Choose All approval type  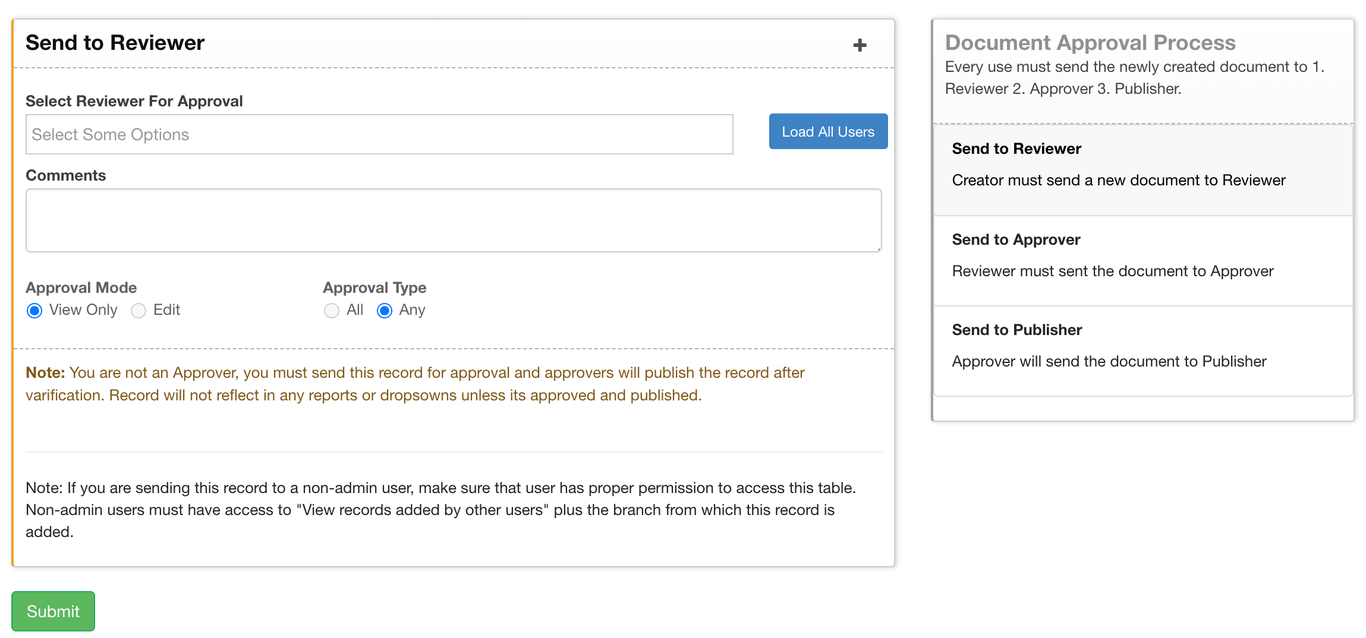(x=332, y=311)
